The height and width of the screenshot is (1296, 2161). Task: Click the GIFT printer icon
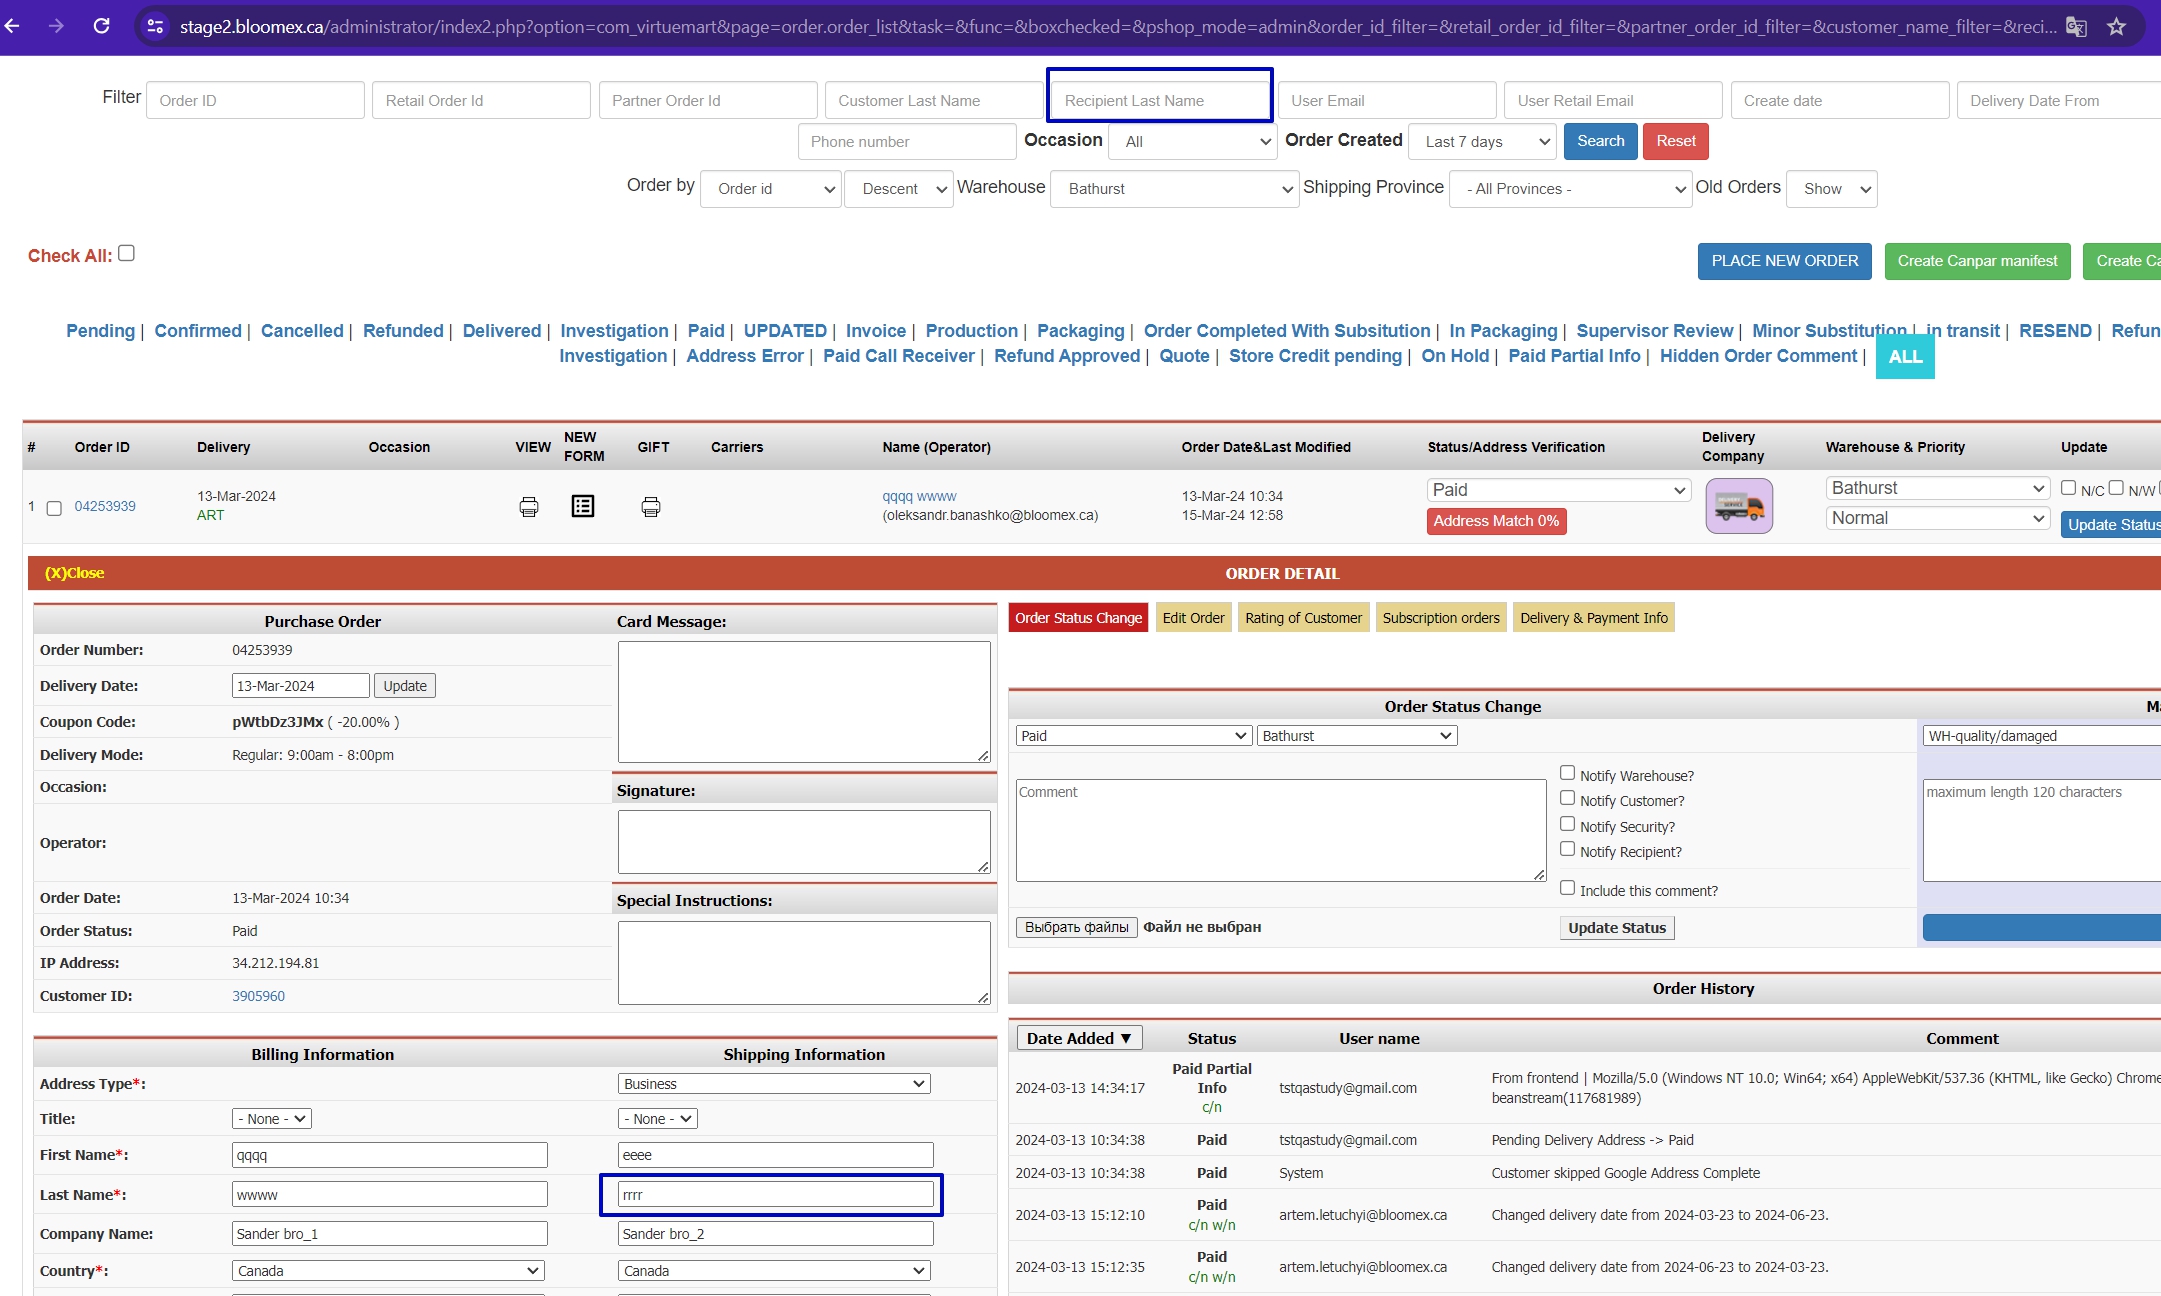tap(651, 507)
